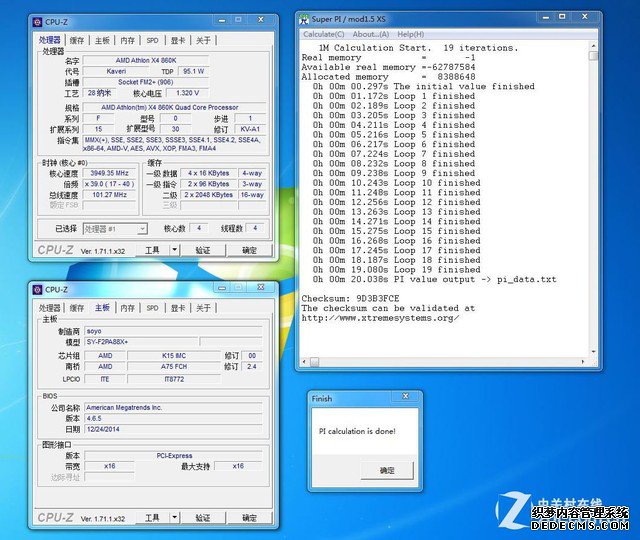Open the 缓存 tab in top CPU-Z window
Image resolution: width=640 pixels, height=540 pixels.
[x=77, y=40]
